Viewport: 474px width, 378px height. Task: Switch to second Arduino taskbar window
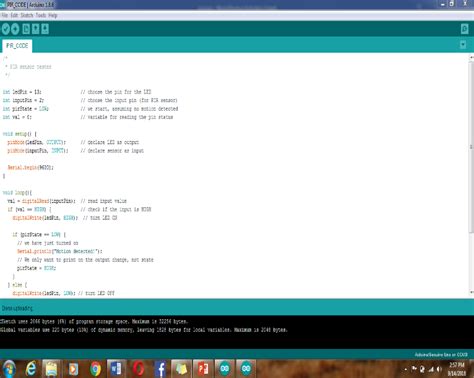click(246, 369)
